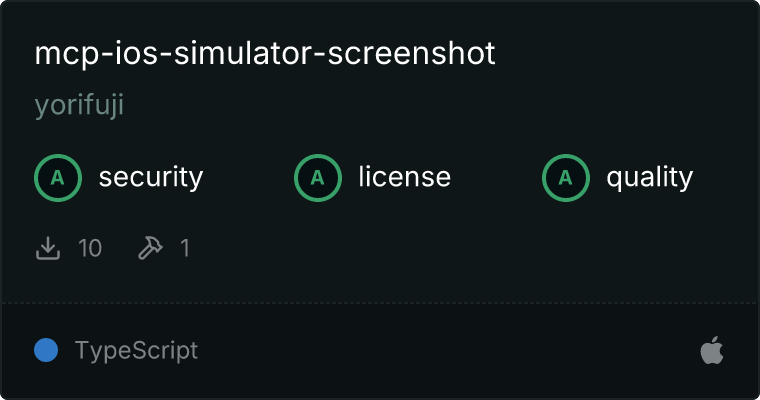Click blank card area right of tools count

(x=460, y=248)
